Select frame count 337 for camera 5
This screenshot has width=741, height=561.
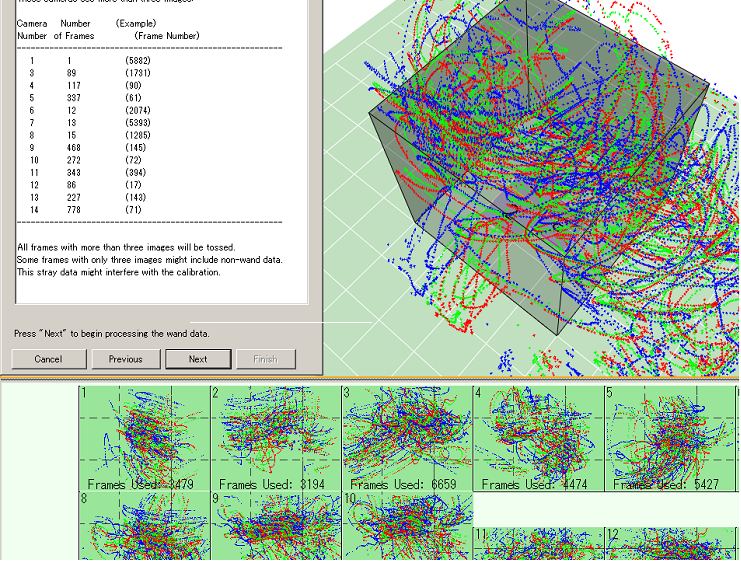pyautogui.click(x=74, y=98)
